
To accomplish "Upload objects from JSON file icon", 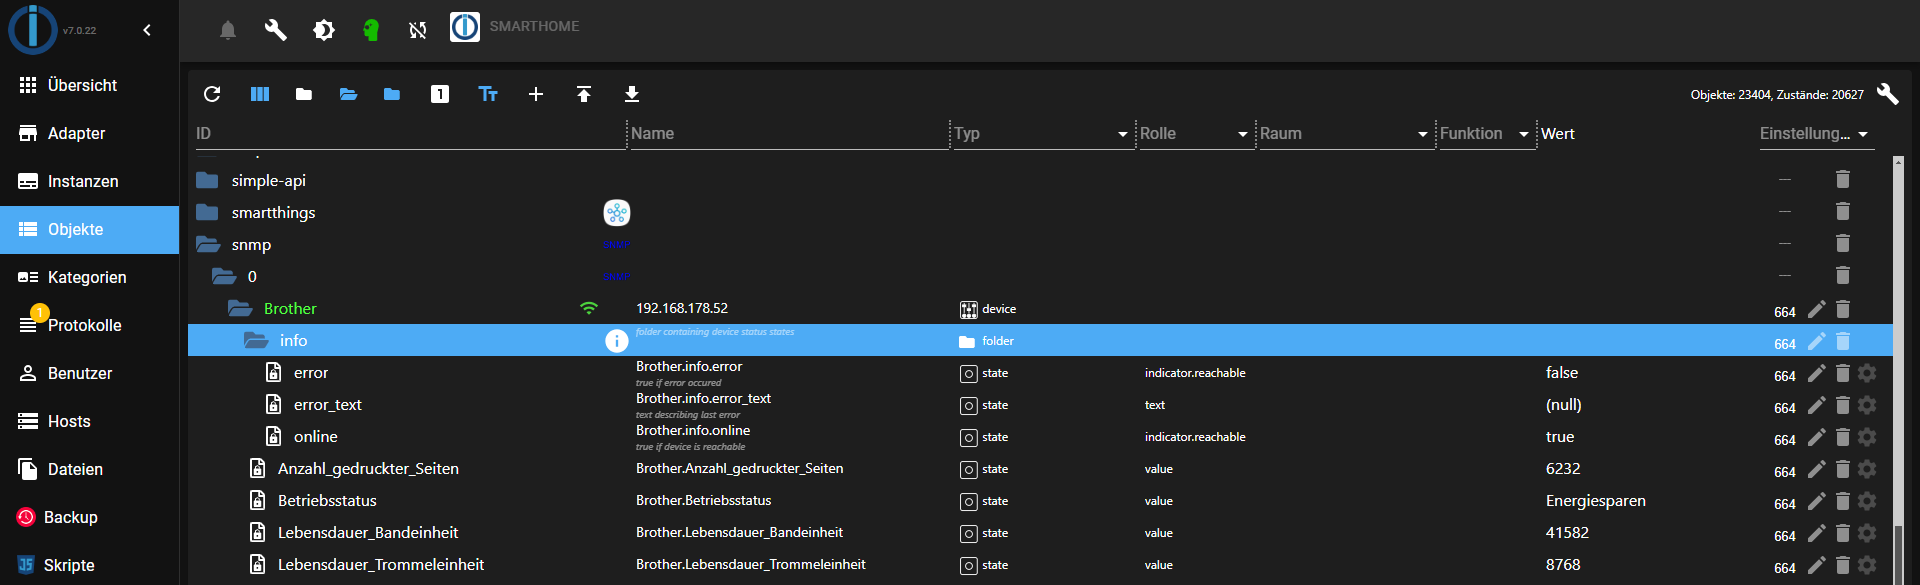I will (x=584, y=94).
